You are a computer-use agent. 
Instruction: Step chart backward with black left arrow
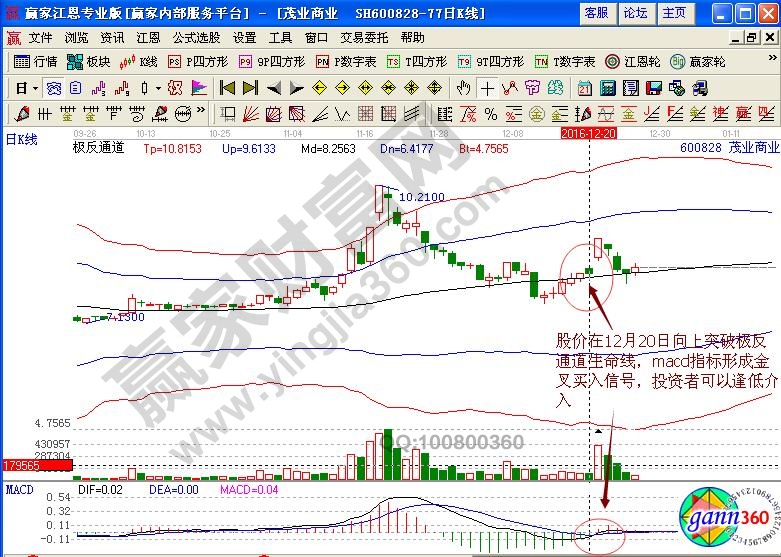[273, 88]
